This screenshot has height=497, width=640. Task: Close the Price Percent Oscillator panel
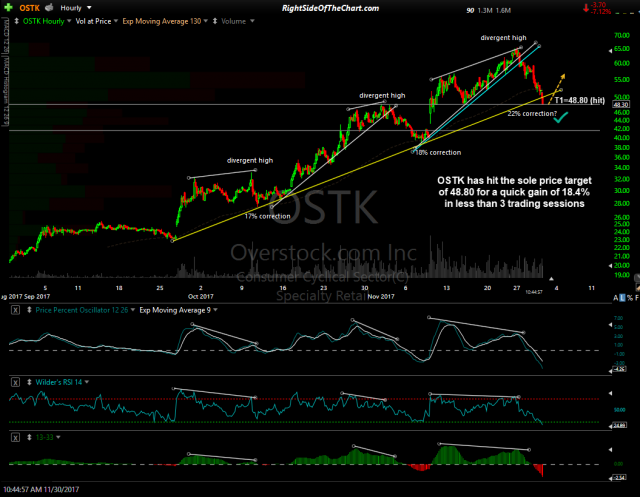tap(15, 311)
